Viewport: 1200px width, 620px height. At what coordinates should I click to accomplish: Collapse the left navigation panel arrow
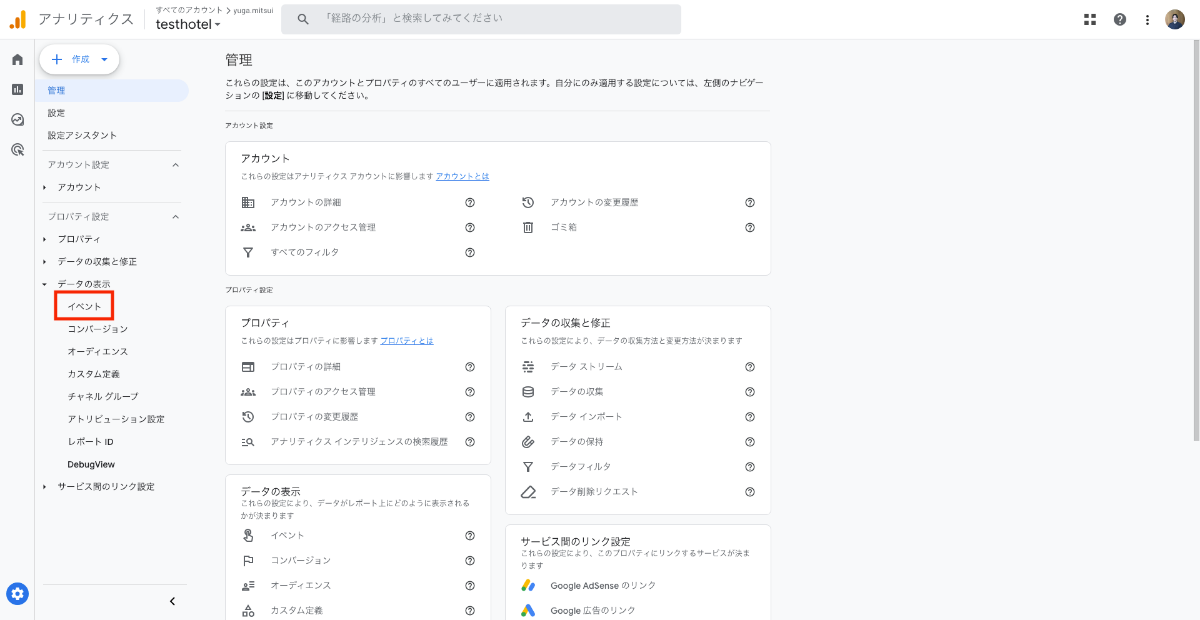[172, 601]
